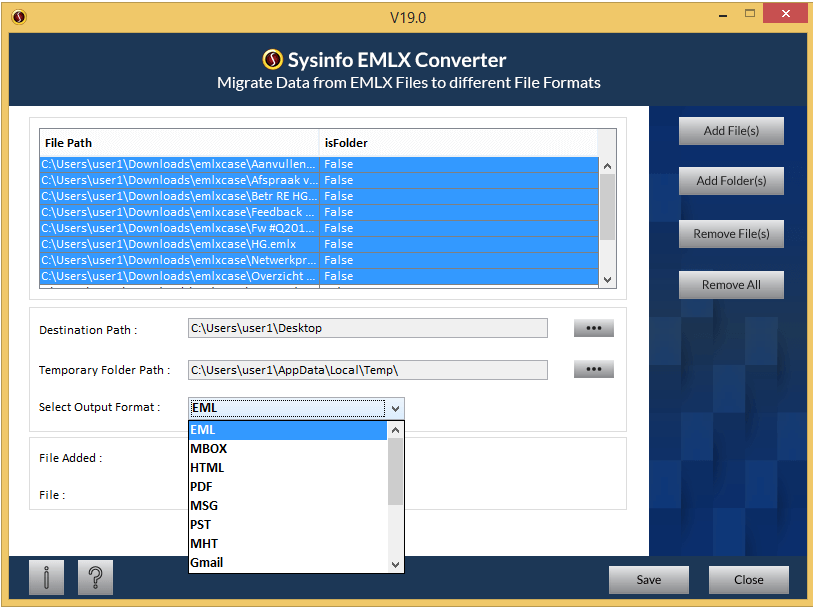This screenshot has width=813, height=607.
Task: Select the Fw #Q201... file row
Action: (x=319, y=229)
